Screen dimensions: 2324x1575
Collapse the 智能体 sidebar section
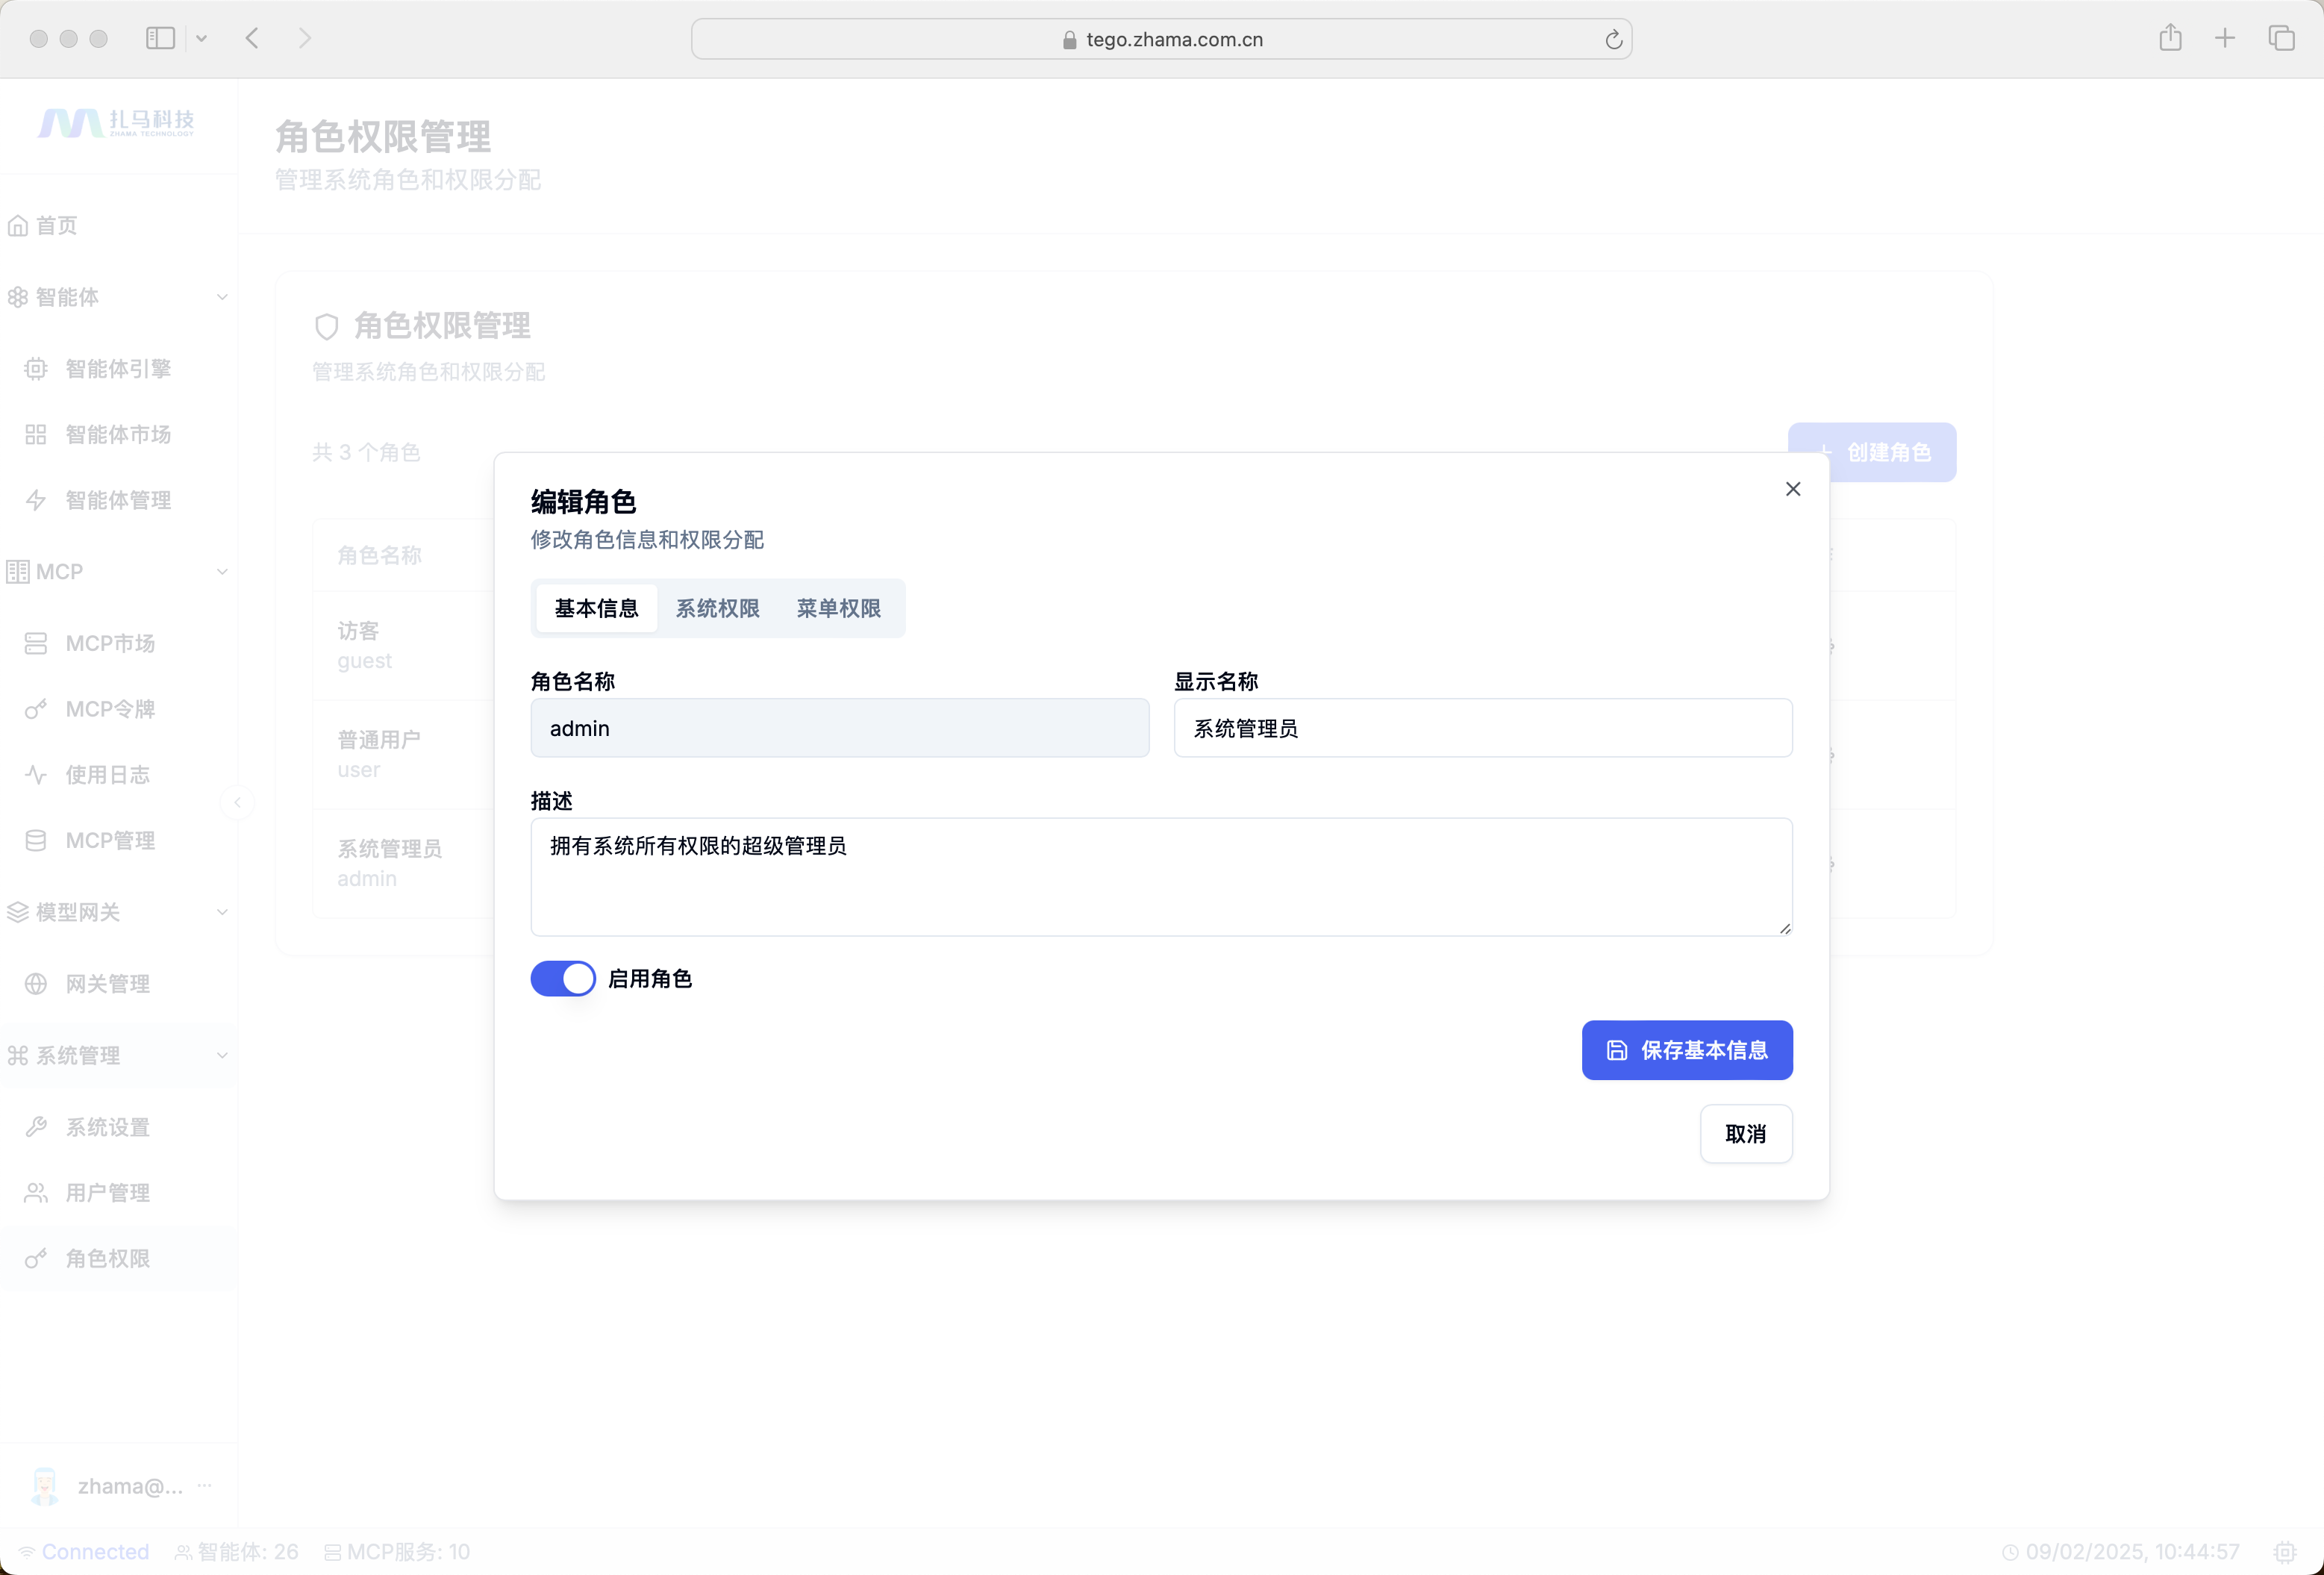(222, 297)
